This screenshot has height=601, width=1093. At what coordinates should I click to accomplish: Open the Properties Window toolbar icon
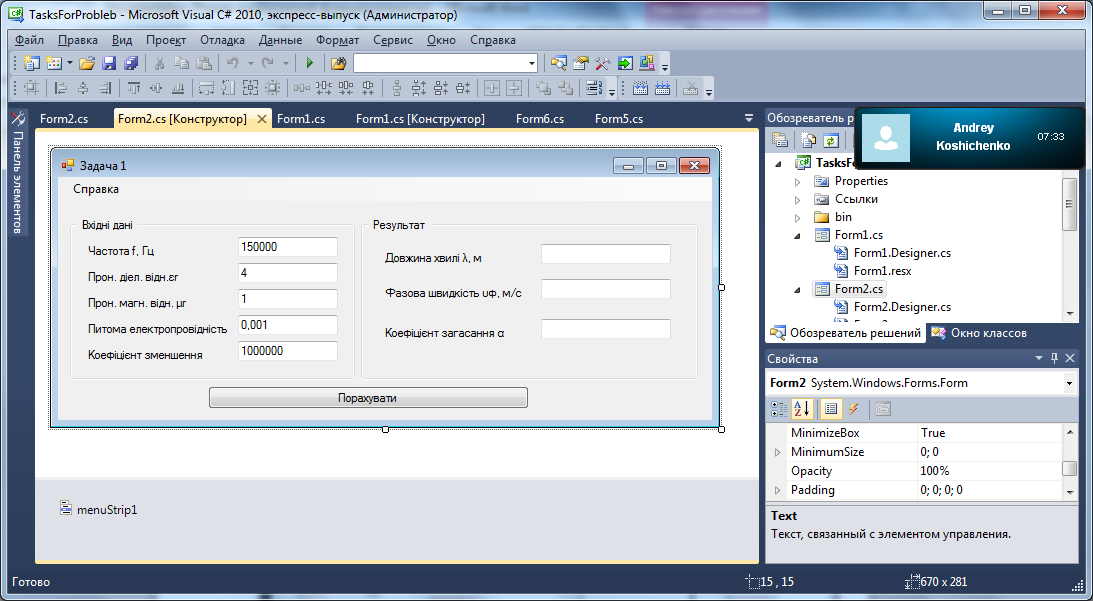581,63
